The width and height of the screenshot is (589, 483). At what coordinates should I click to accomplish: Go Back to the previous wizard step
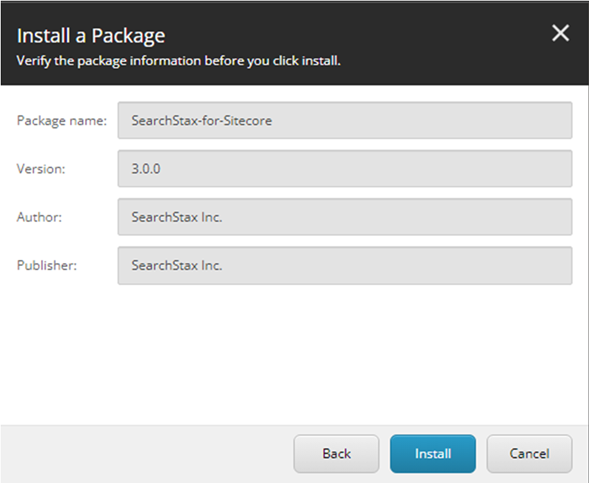coord(336,454)
